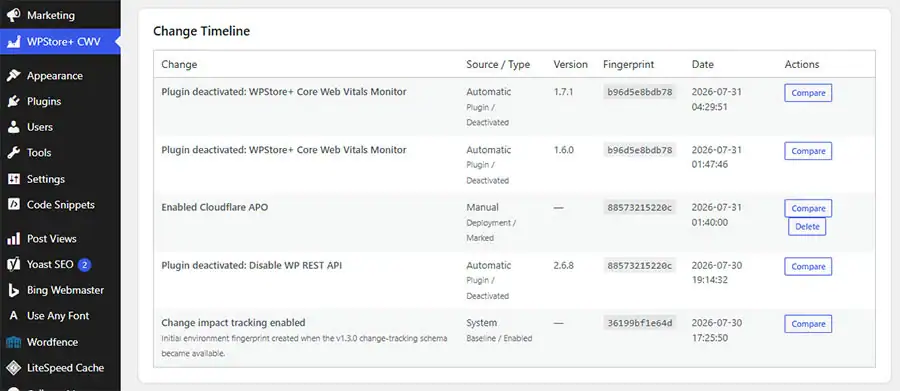Click date 2026-07-31 04:29:51
The width and height of the screenshot is (900, 391).
pyautogui.click(x=717, y=99)
